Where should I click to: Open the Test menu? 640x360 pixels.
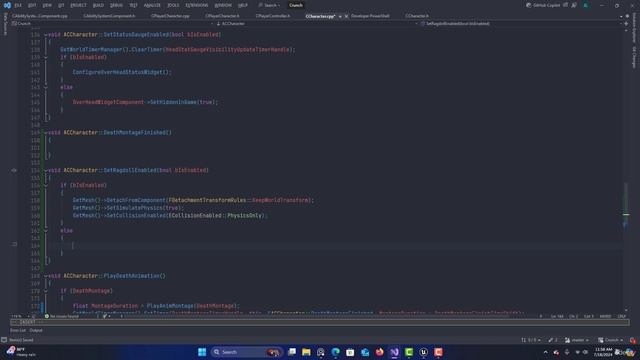(133, 5)
